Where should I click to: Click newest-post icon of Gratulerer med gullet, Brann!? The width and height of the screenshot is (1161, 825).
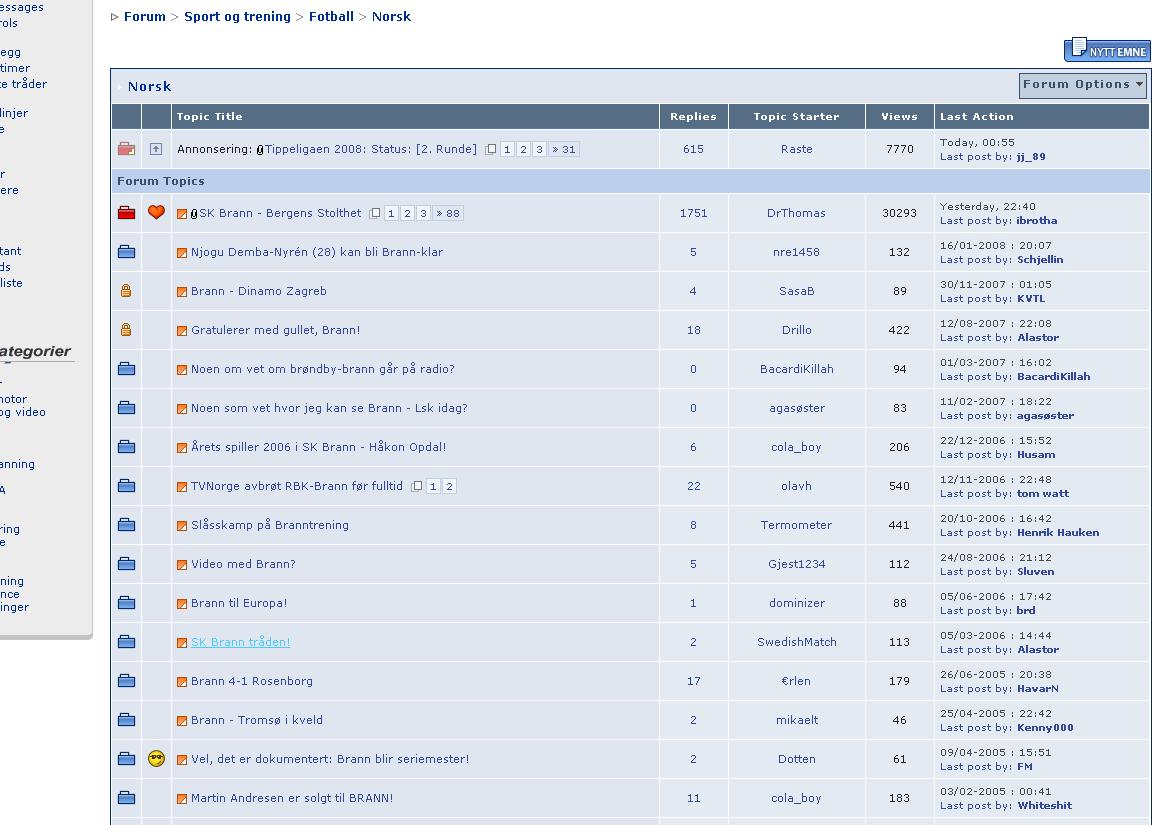pos(181,331)
